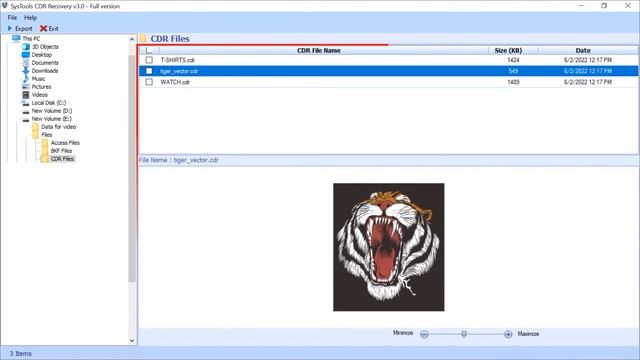Select the Downloads tree label
This screenshot has width=640, height=360.
[x=45, y=71]
